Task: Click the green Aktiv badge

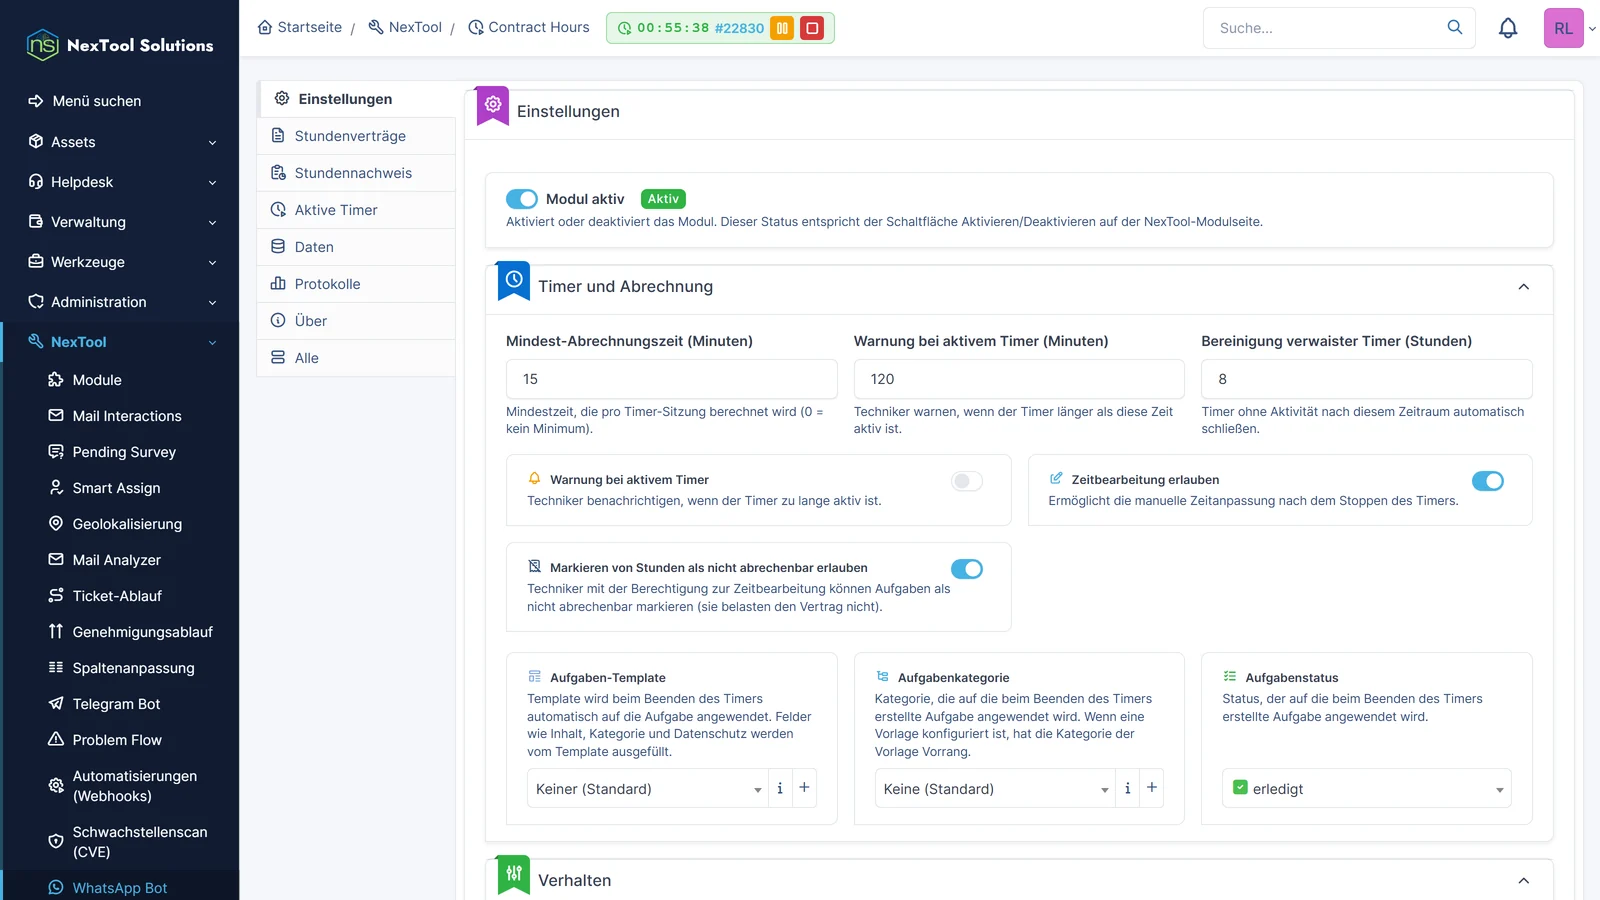Action: 663,199
